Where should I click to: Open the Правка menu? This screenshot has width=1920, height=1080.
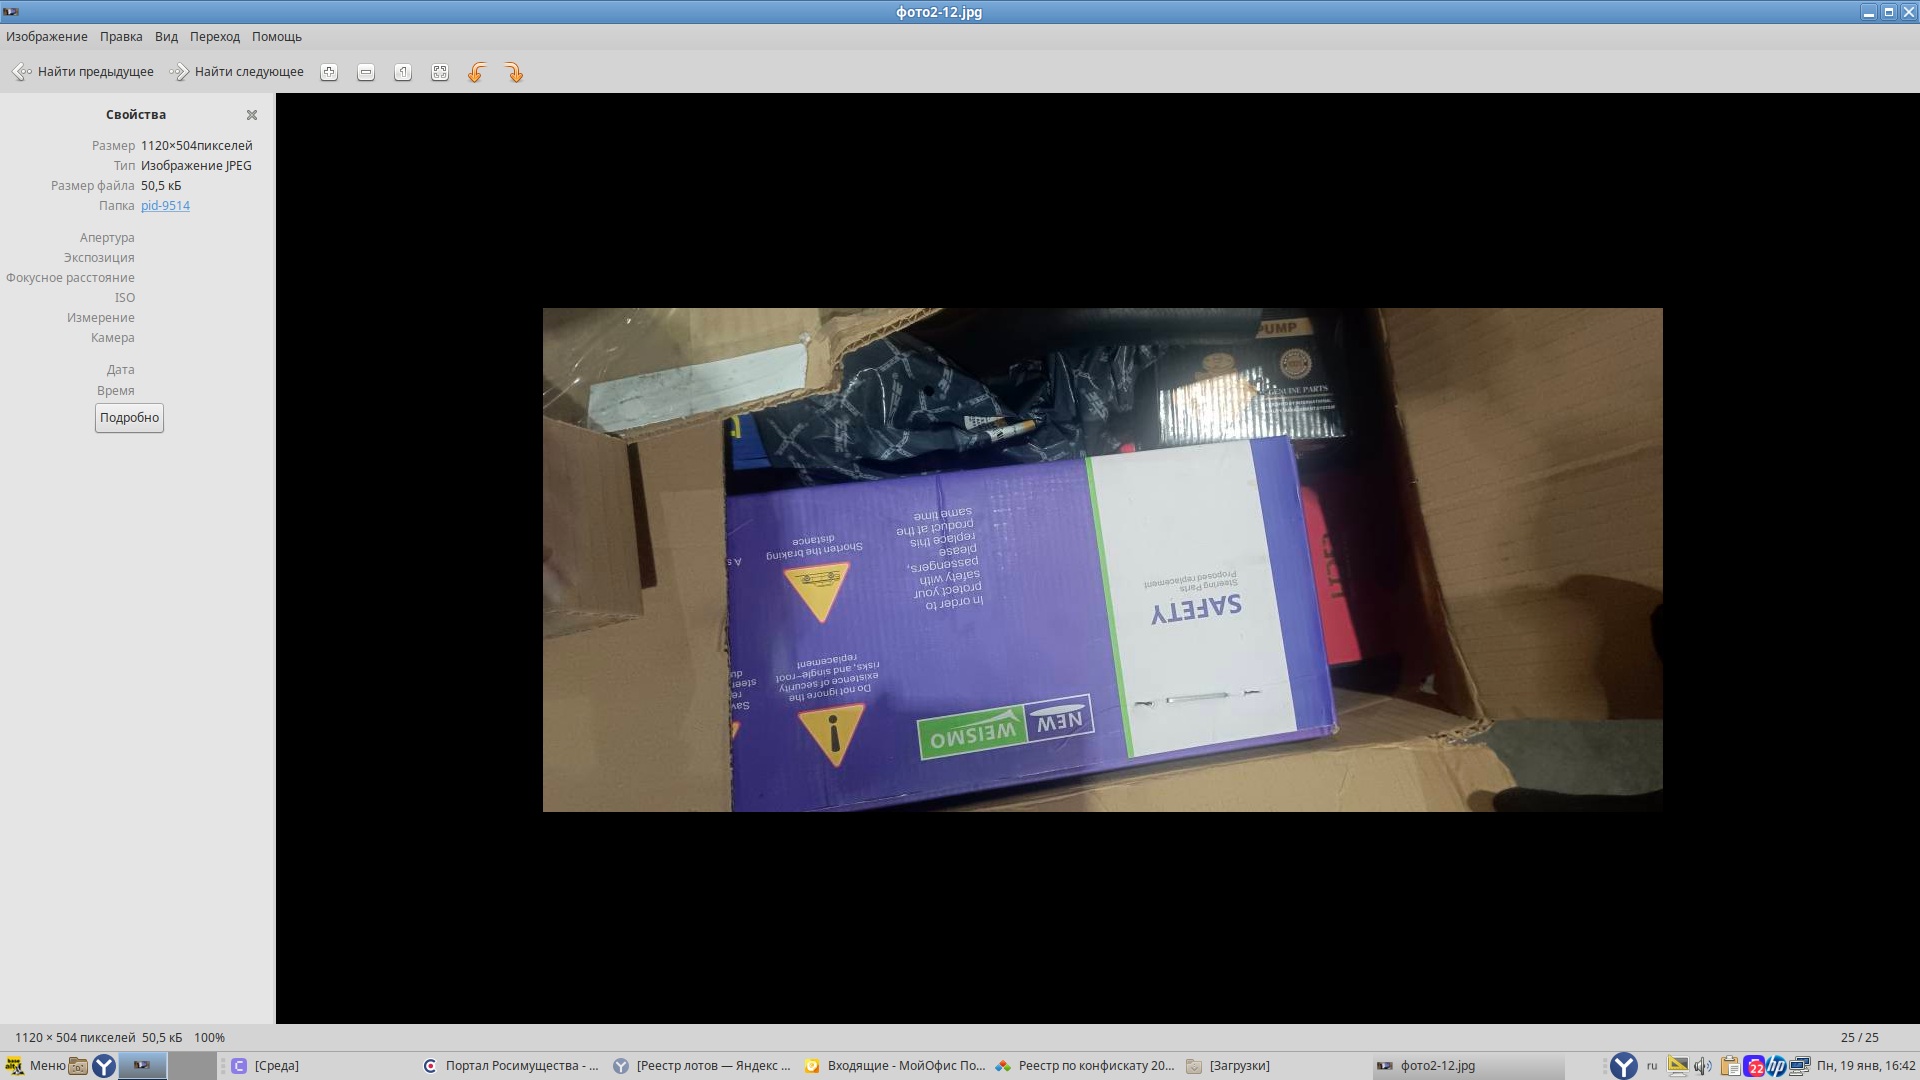[121, 37]
